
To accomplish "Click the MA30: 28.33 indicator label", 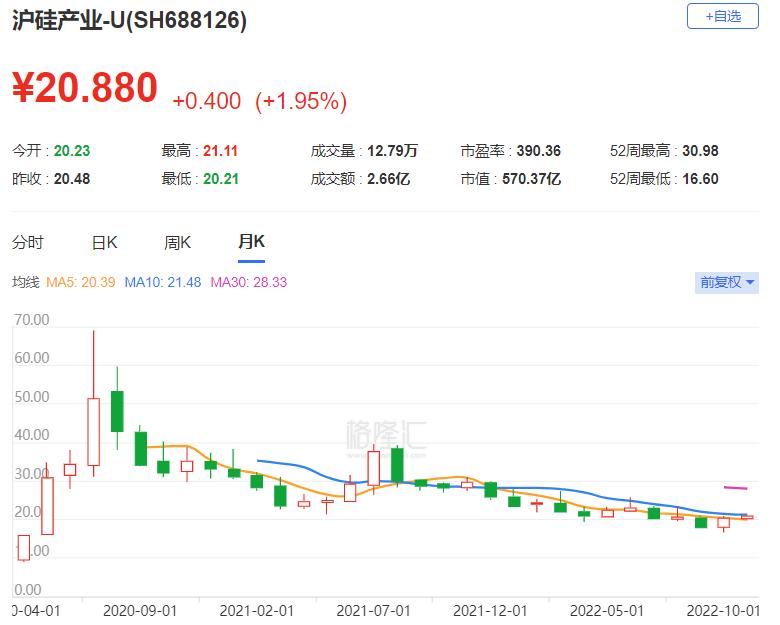I will pyautogui.click(x=249, y=283).
